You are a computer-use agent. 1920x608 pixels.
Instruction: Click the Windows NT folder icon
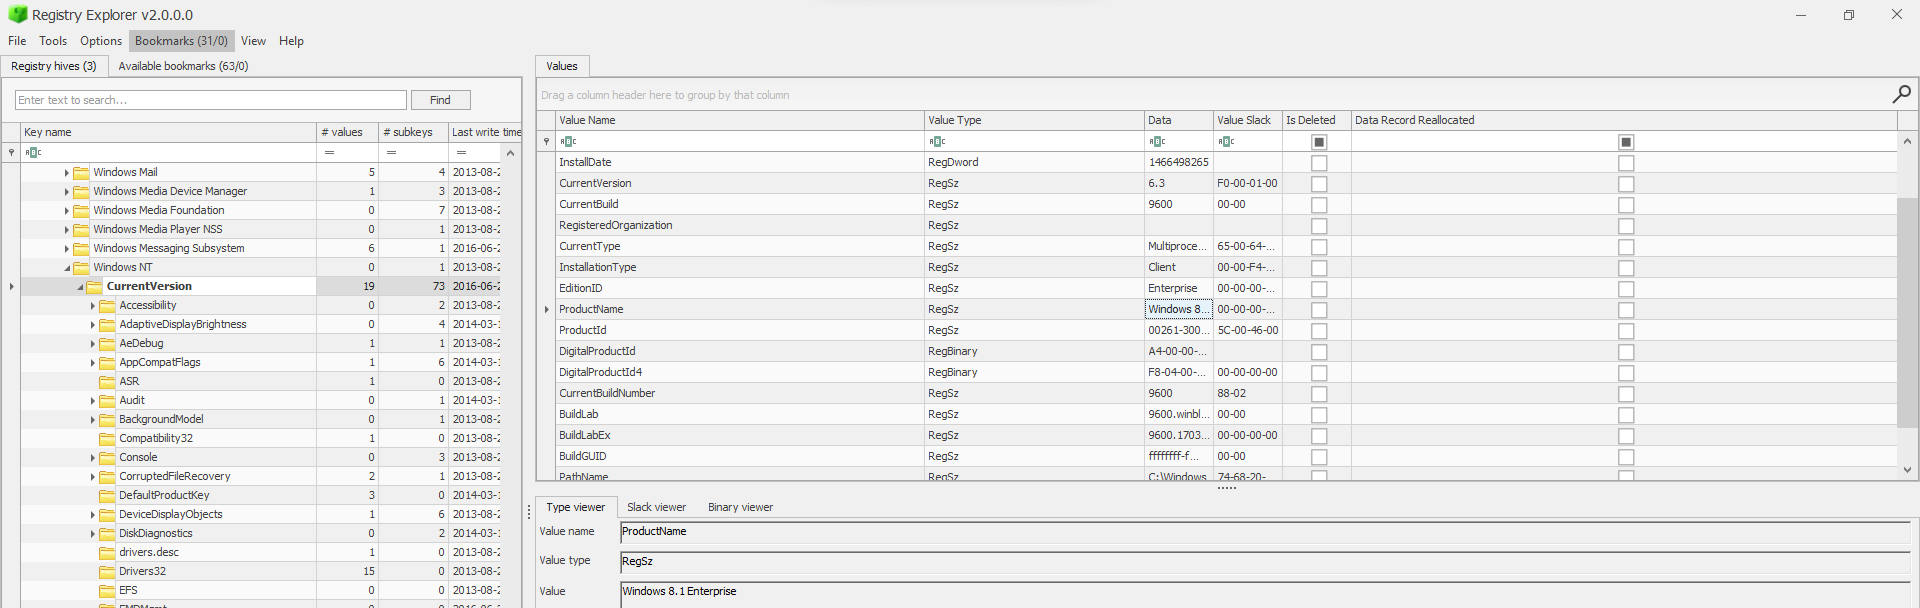[x=82, y=267]
